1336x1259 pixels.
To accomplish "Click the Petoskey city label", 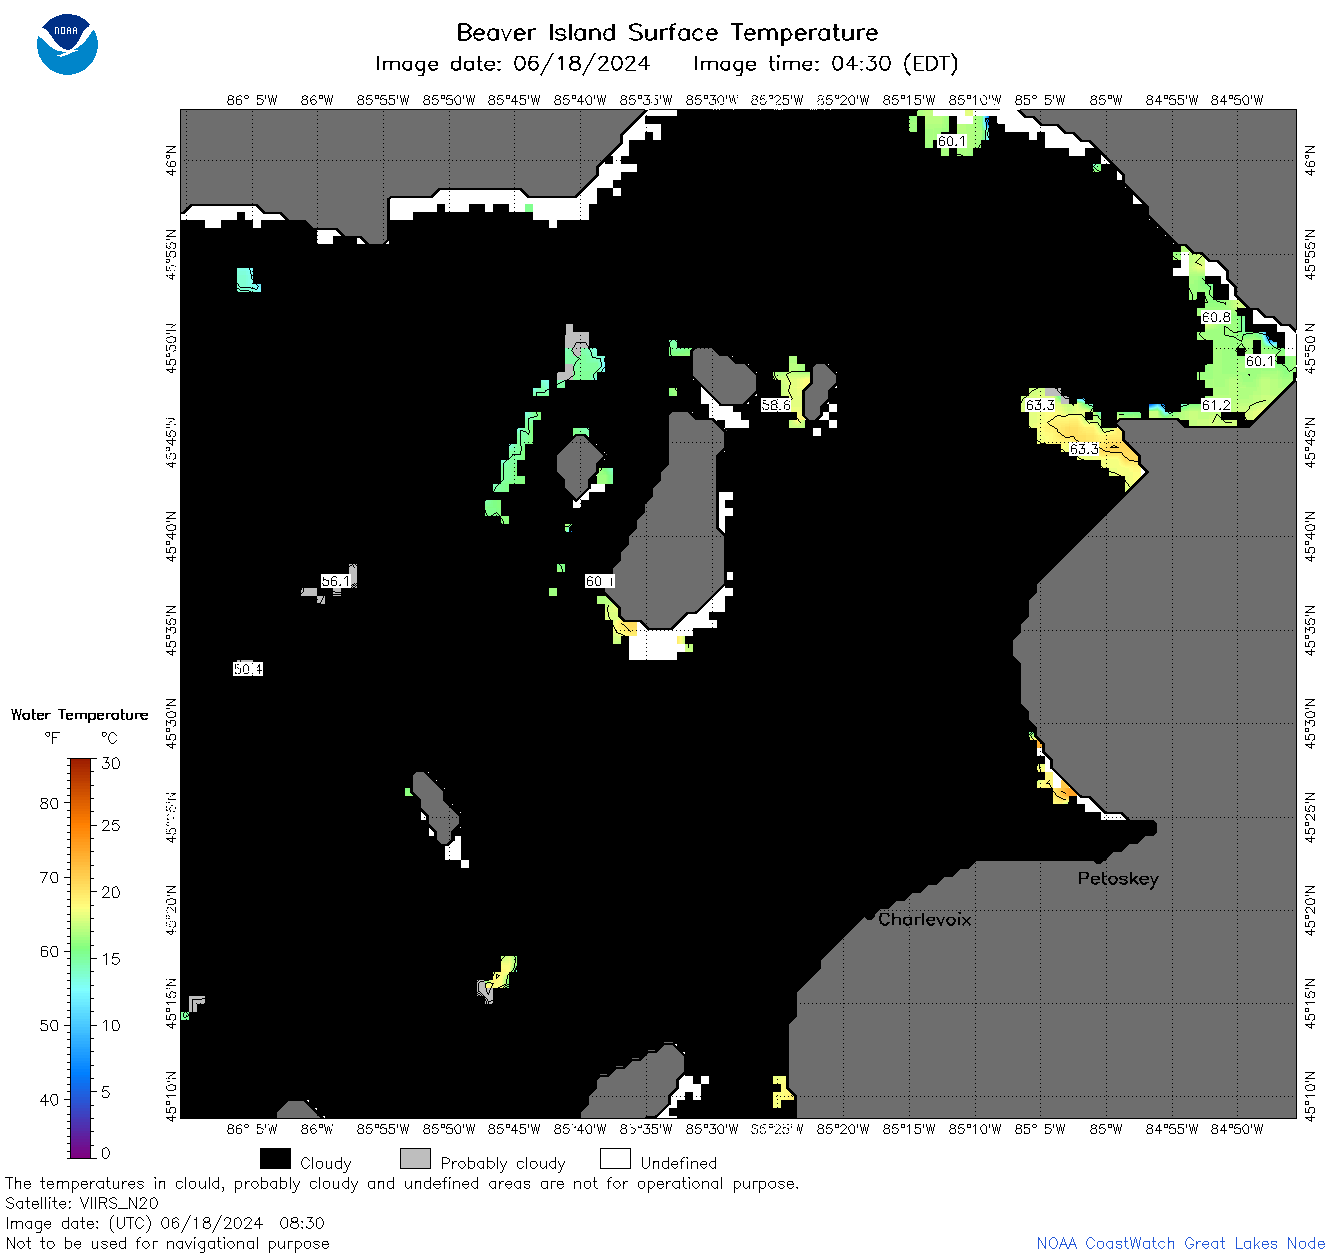I will pos(1118,879).
